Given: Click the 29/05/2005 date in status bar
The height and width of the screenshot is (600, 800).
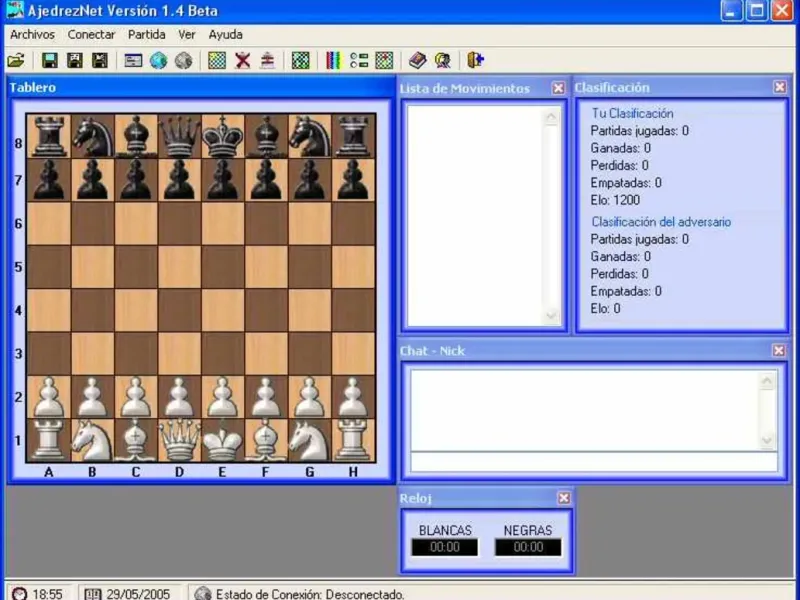Looking at the screenshot, I should point(138,594).
